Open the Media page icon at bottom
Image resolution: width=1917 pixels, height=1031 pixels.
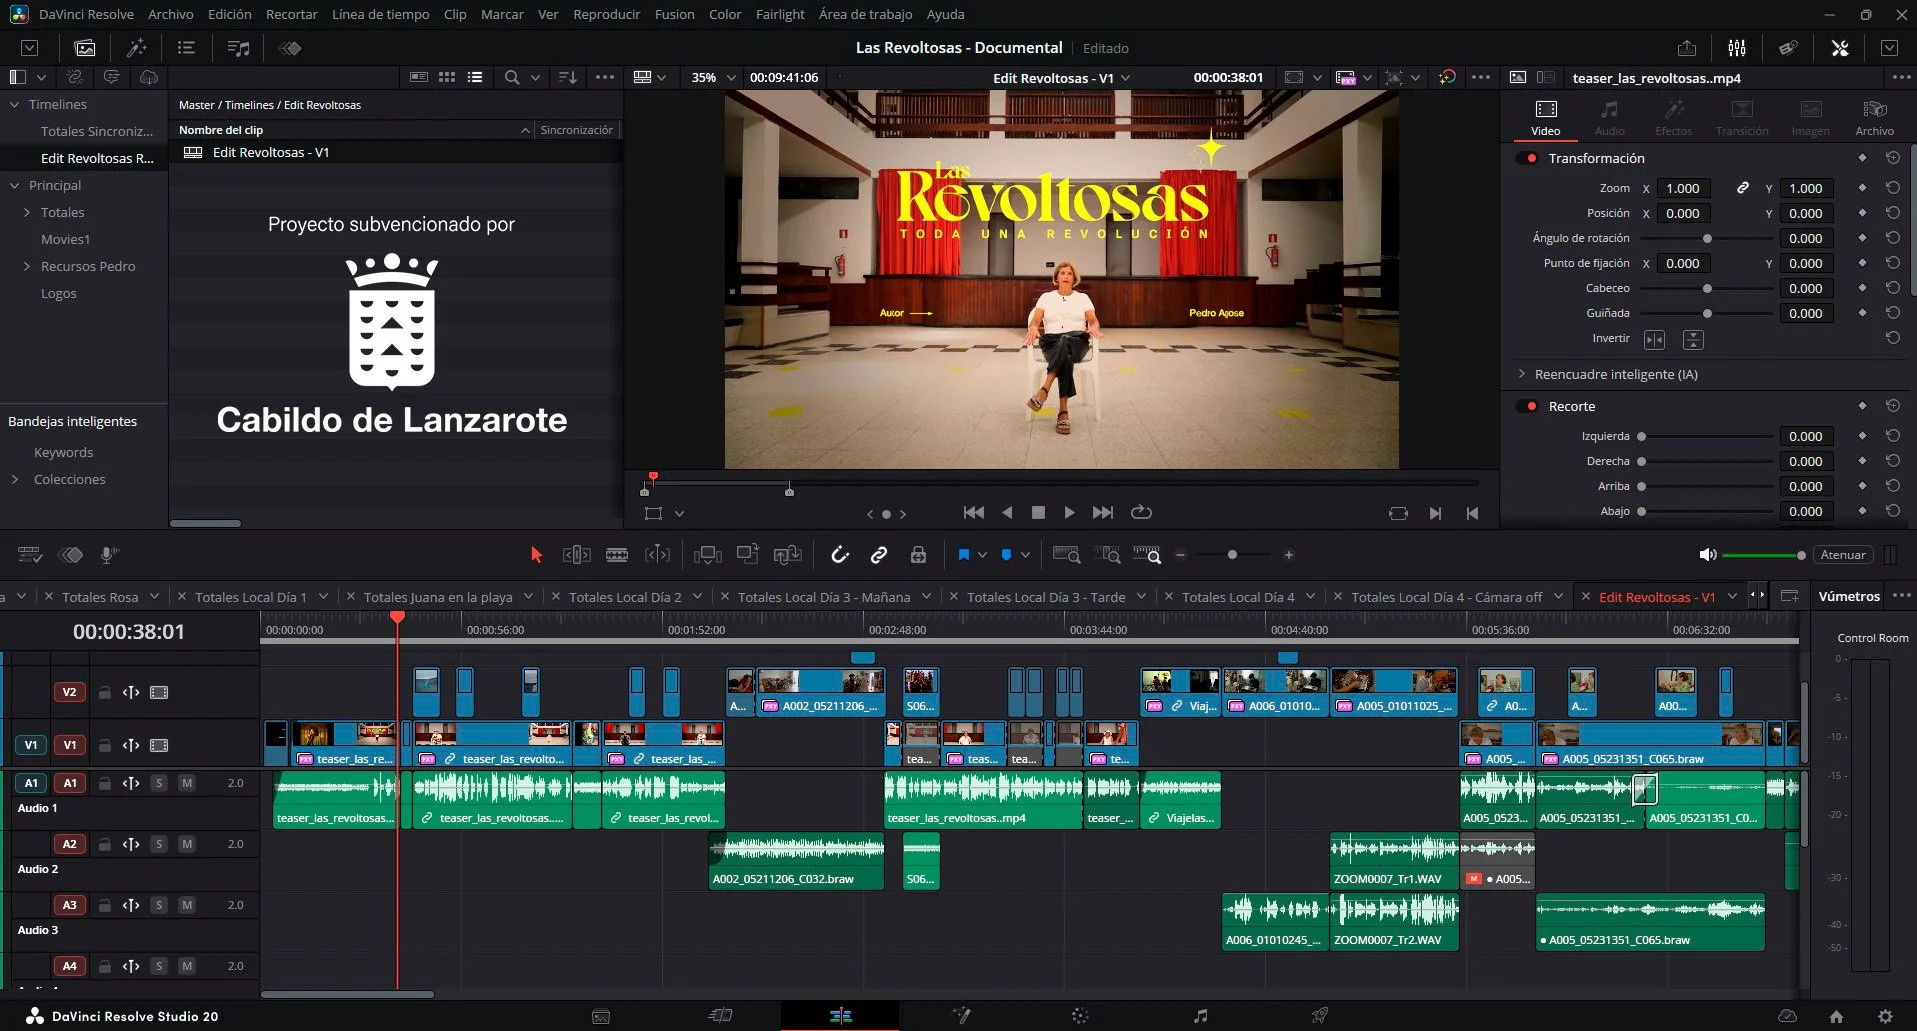click(x=601, y=1016)
